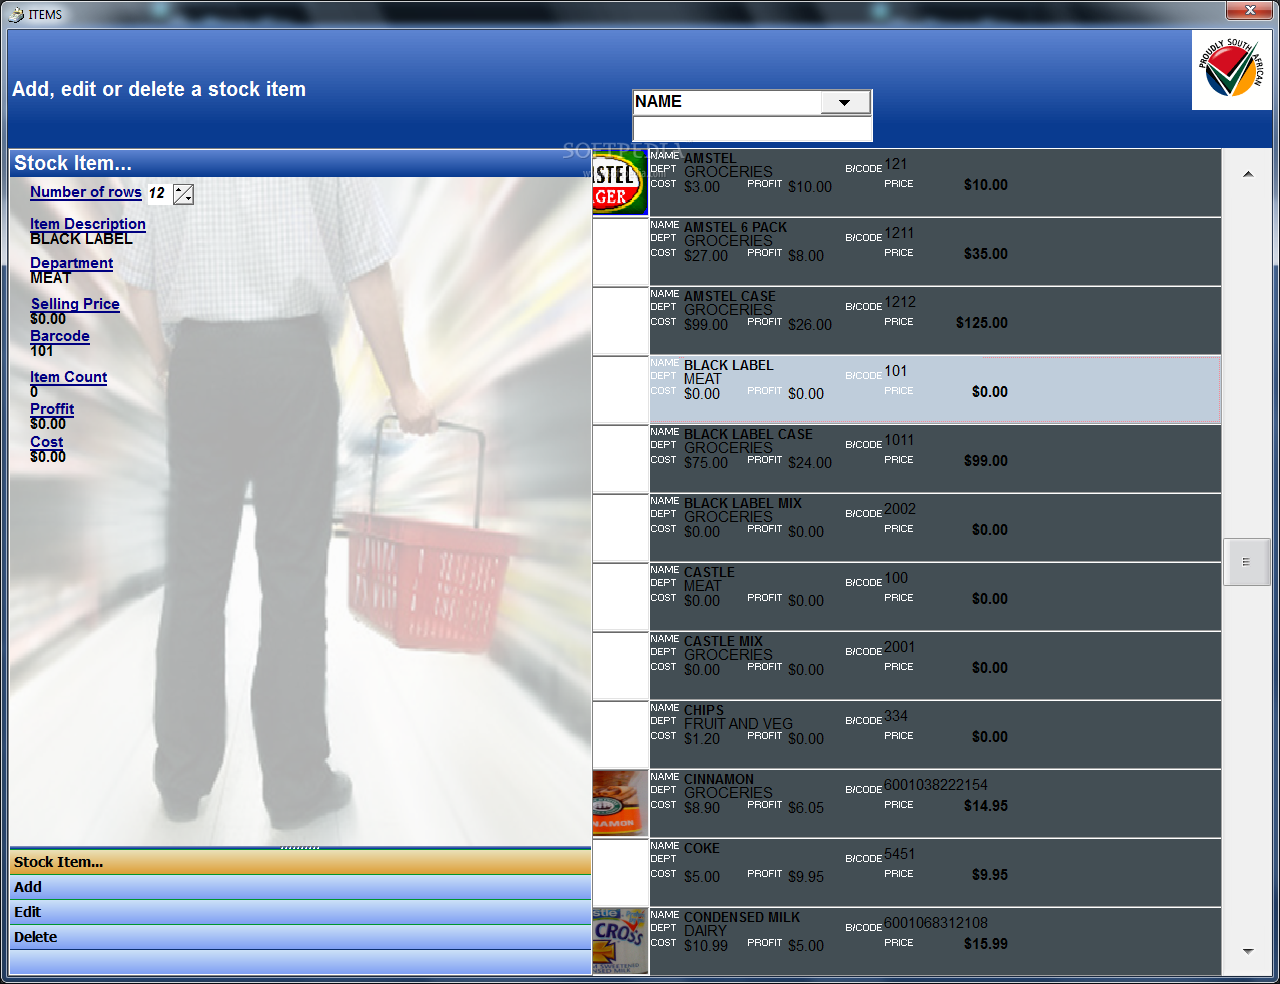Image resolution: width=1280 pixels, height=984 pixels.
Task: Select the BLACK LABEL CASE row
Action: click(935, 459)
